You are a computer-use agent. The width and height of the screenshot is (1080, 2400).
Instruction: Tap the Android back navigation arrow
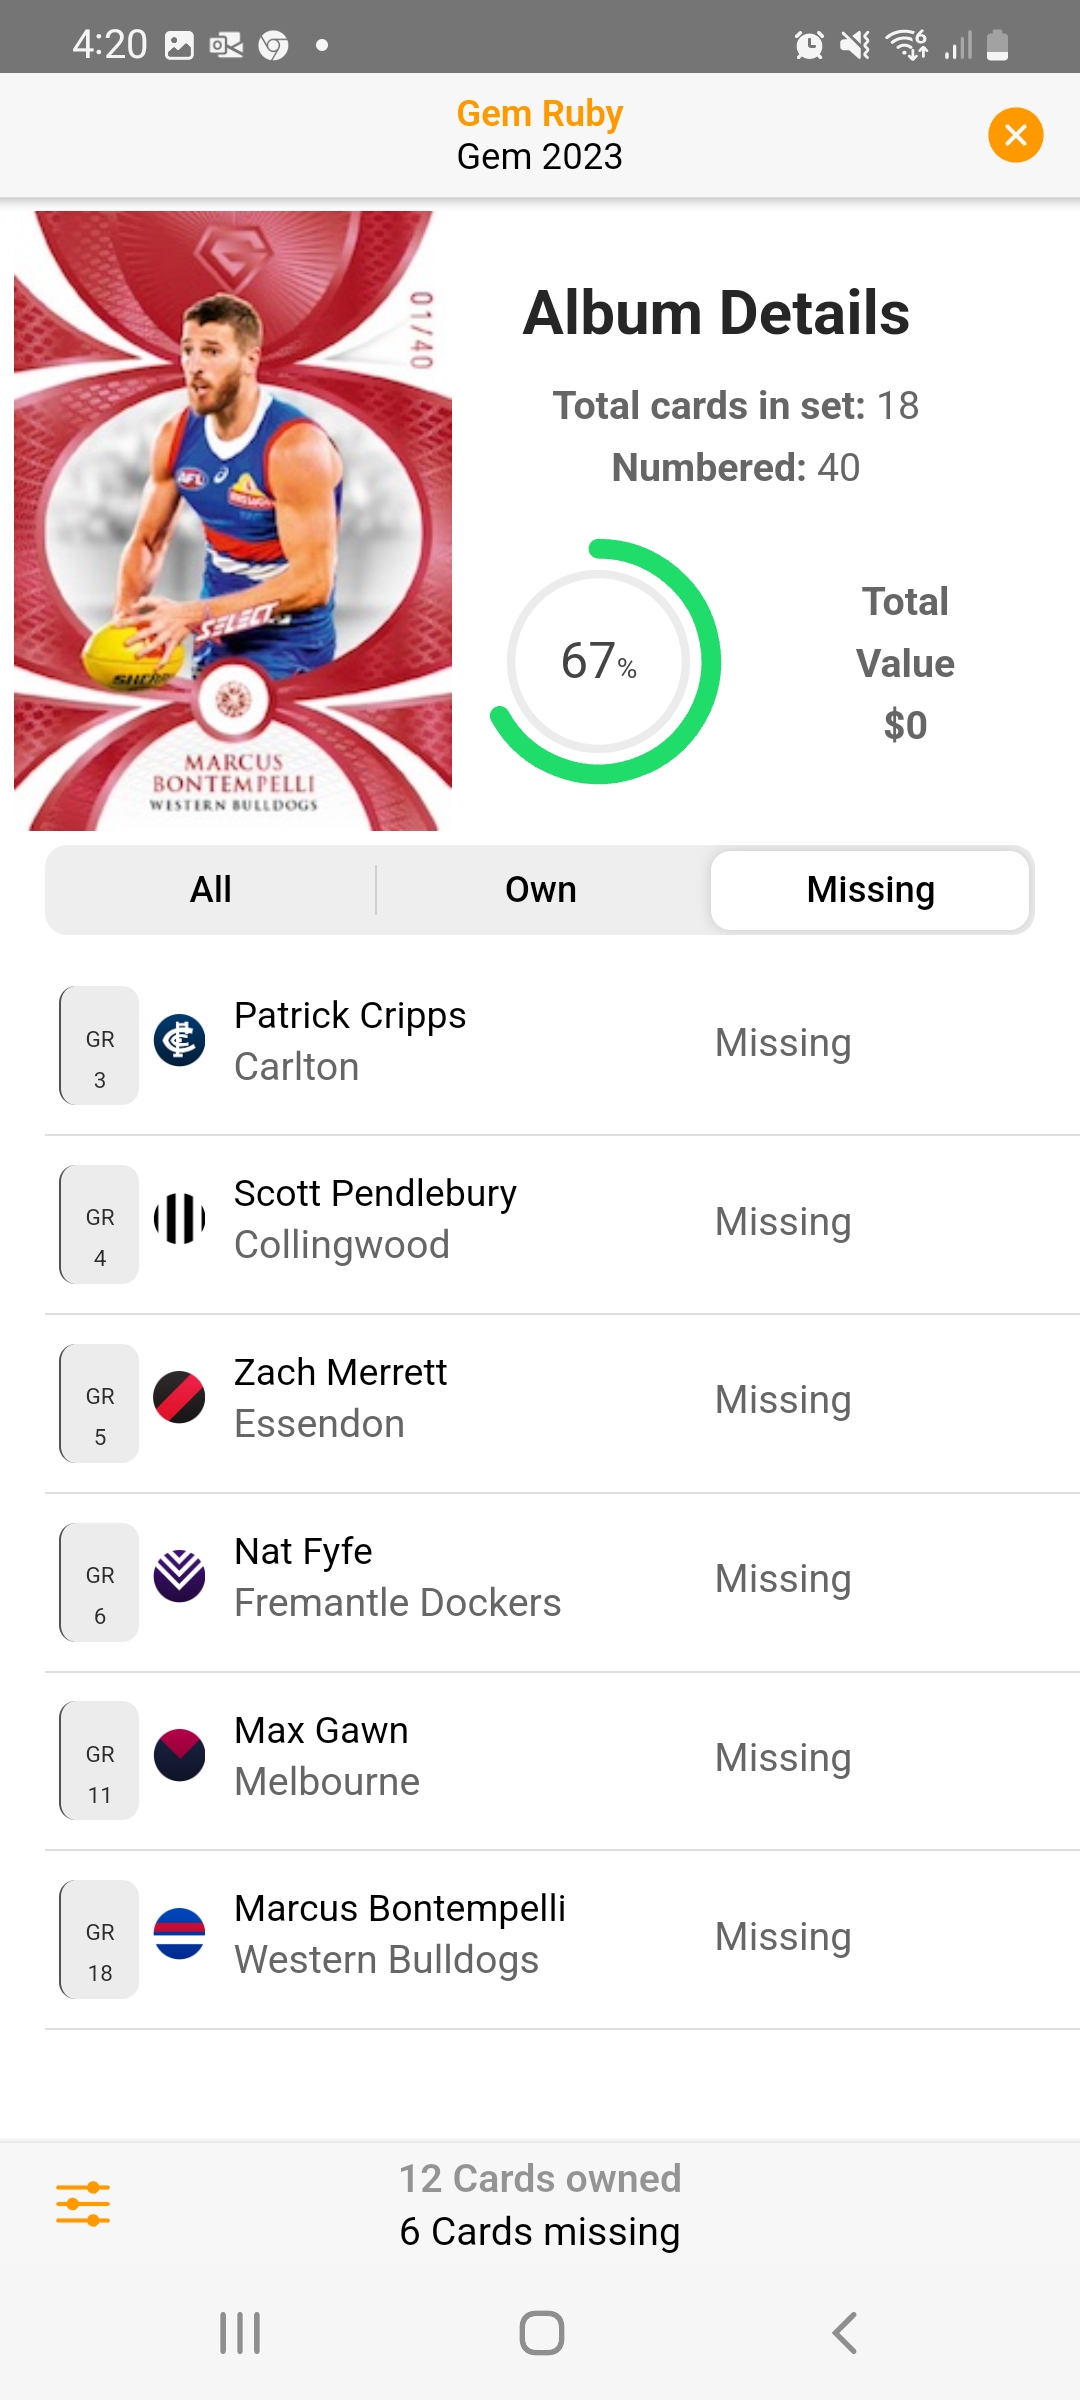[x=845, y=2333]
